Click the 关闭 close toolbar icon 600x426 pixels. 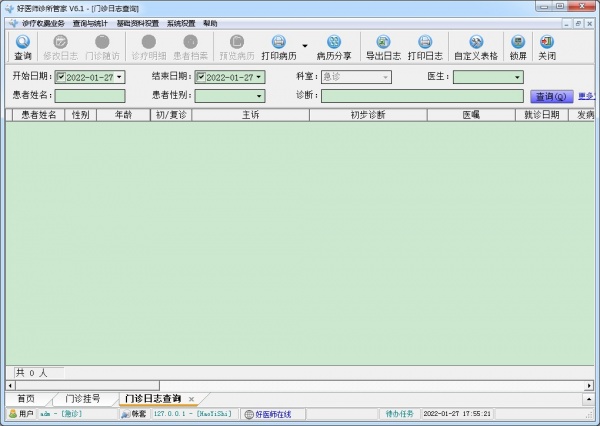547,47
